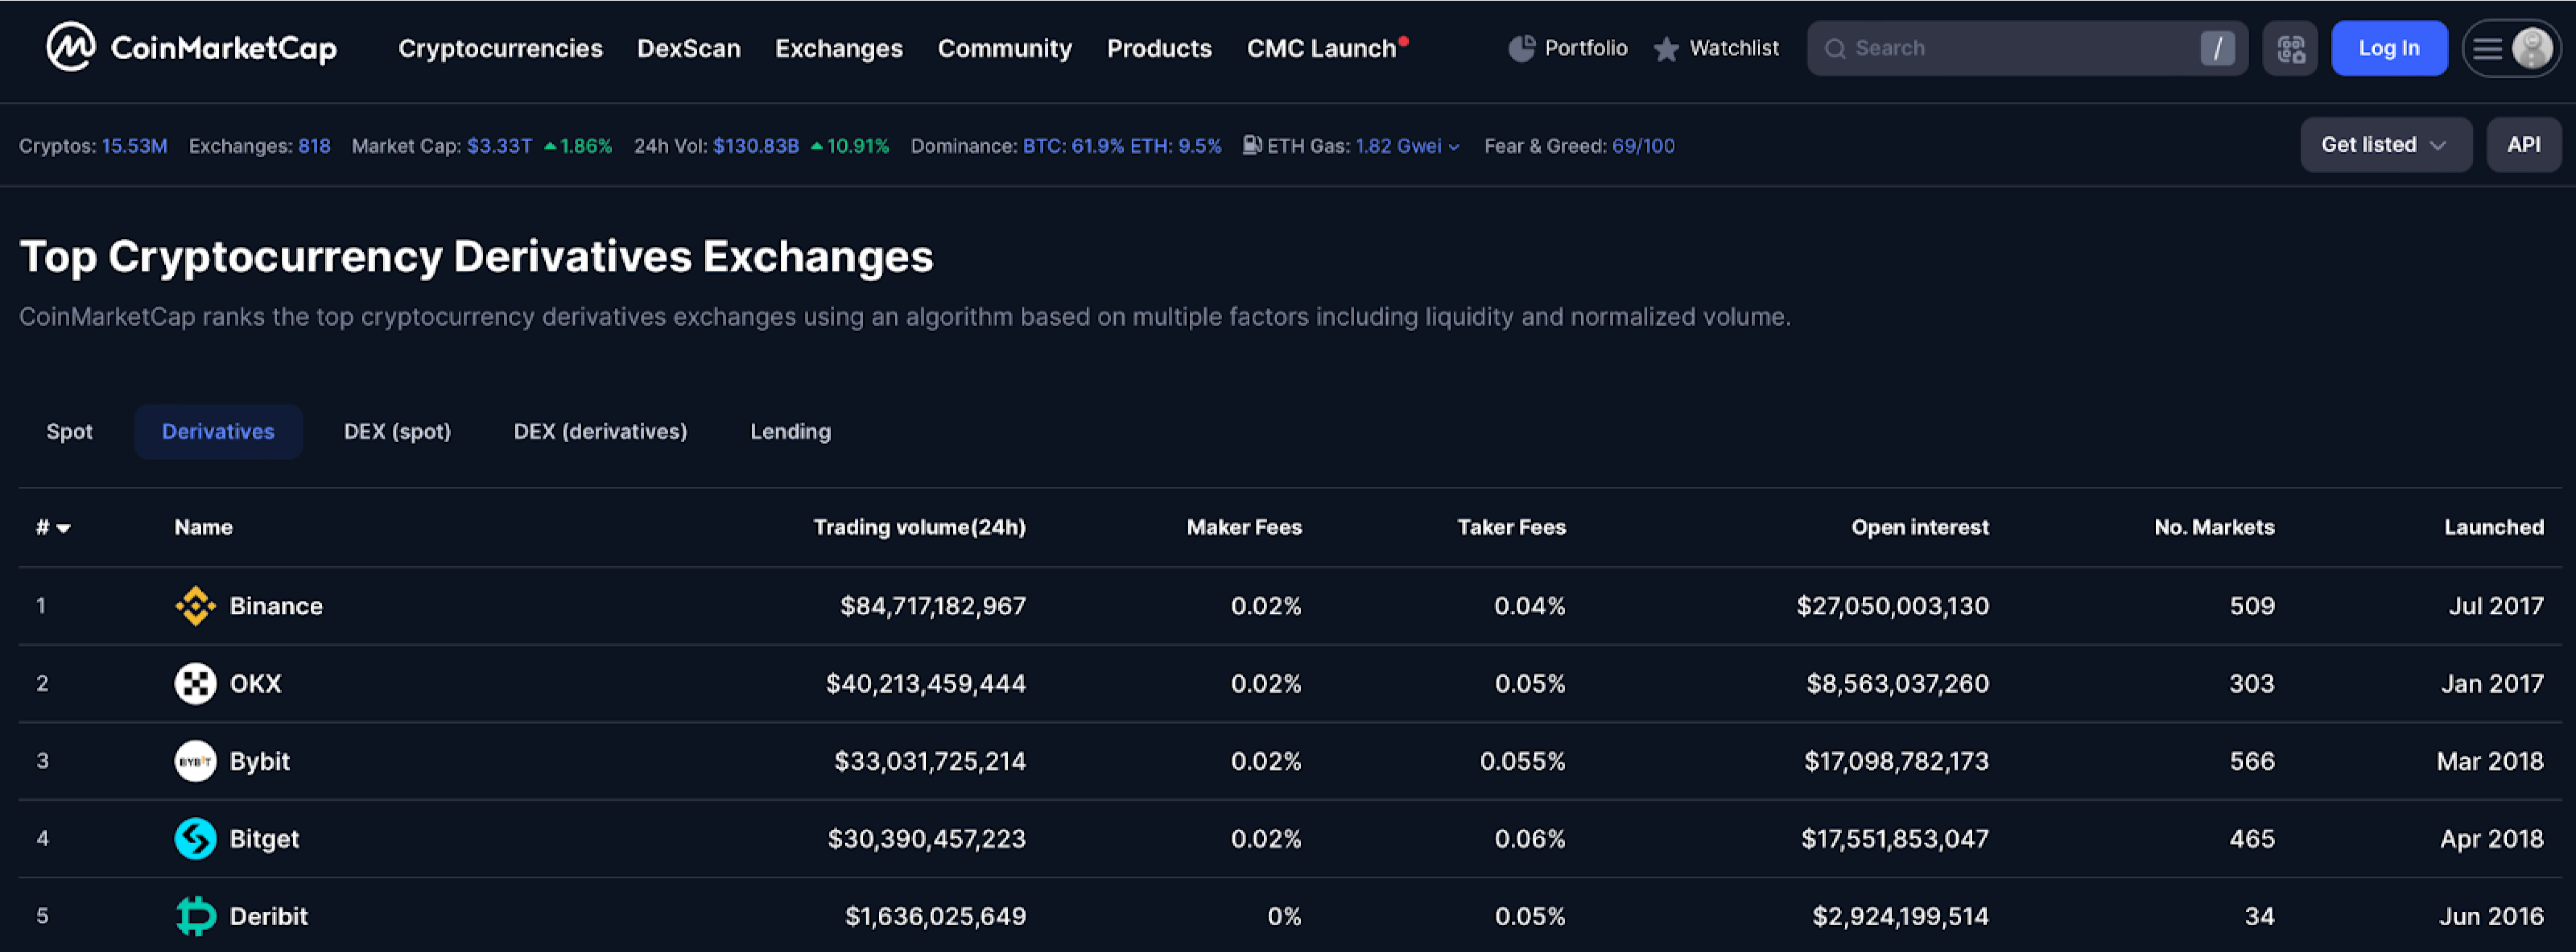
Task: Click Bybit taker fee 0.055%
Action: (x=1522, y=761)
